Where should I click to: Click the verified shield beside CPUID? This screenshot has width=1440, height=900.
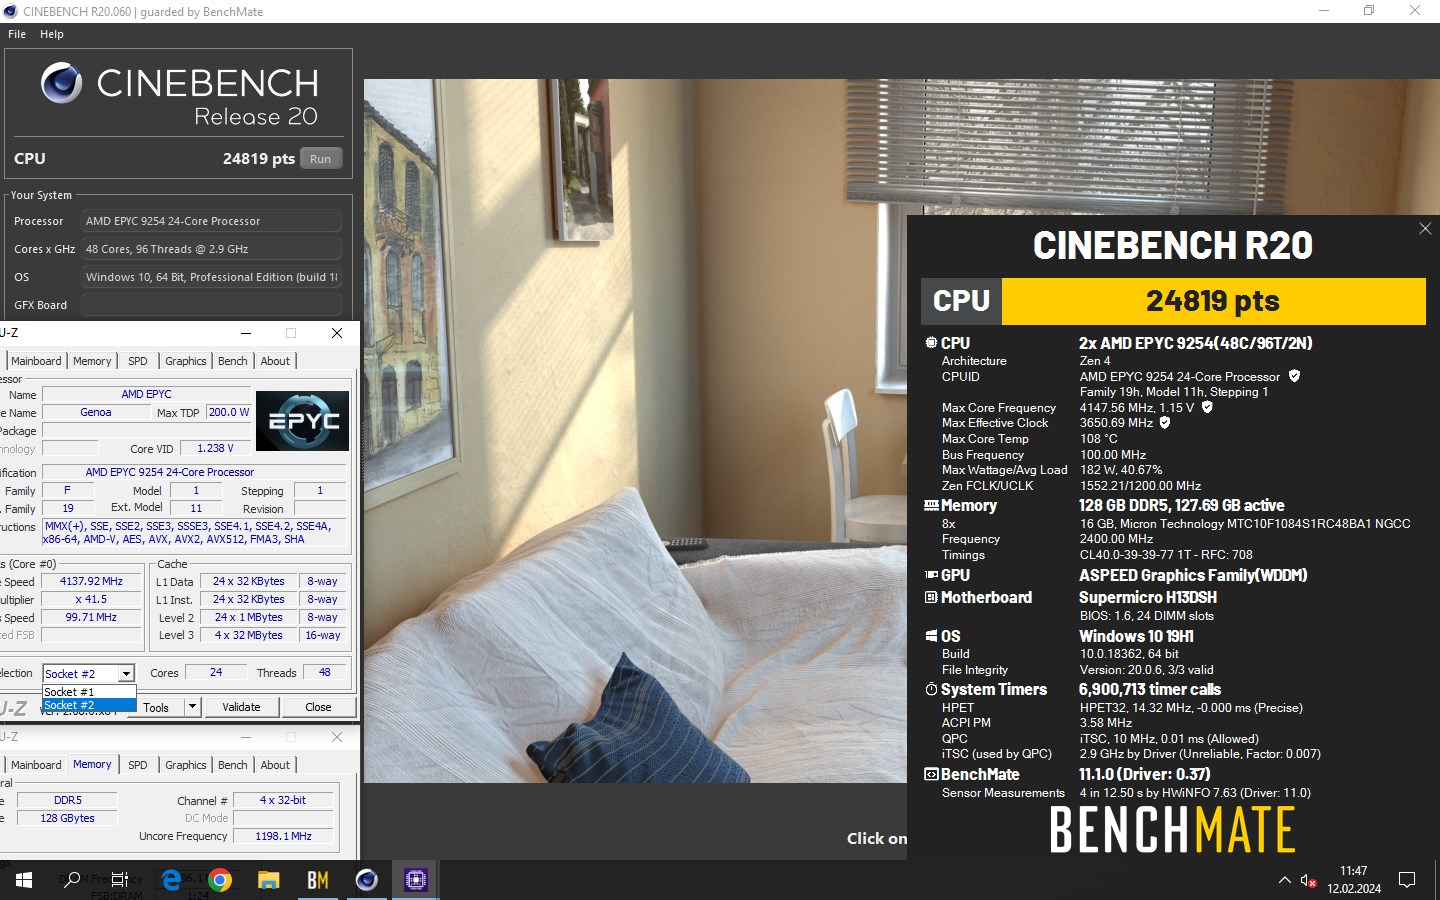point(1294,376)
